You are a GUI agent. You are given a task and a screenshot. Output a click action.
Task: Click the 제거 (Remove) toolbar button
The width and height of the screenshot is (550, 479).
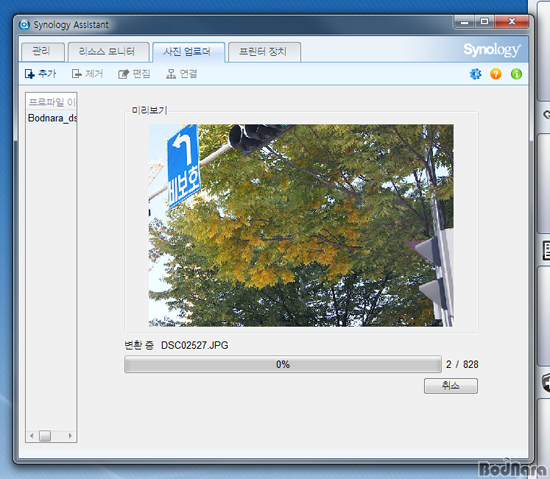coord(87,74)
